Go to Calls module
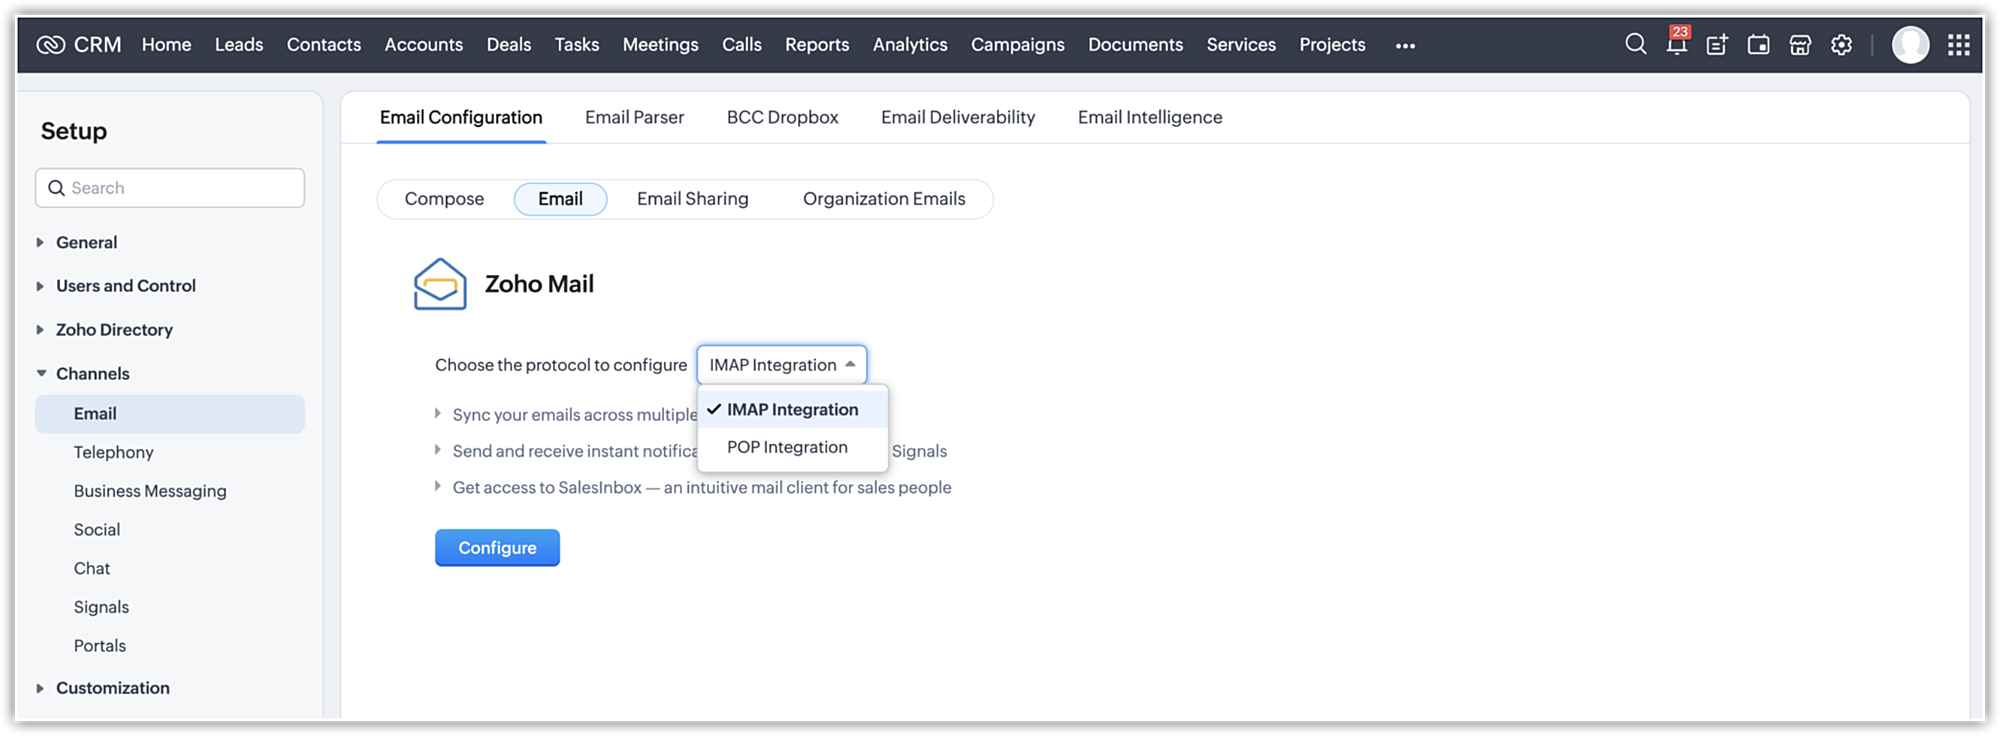Image resolution: width=2000 pixels, height=736 pixels. click(x=742, y=45)
